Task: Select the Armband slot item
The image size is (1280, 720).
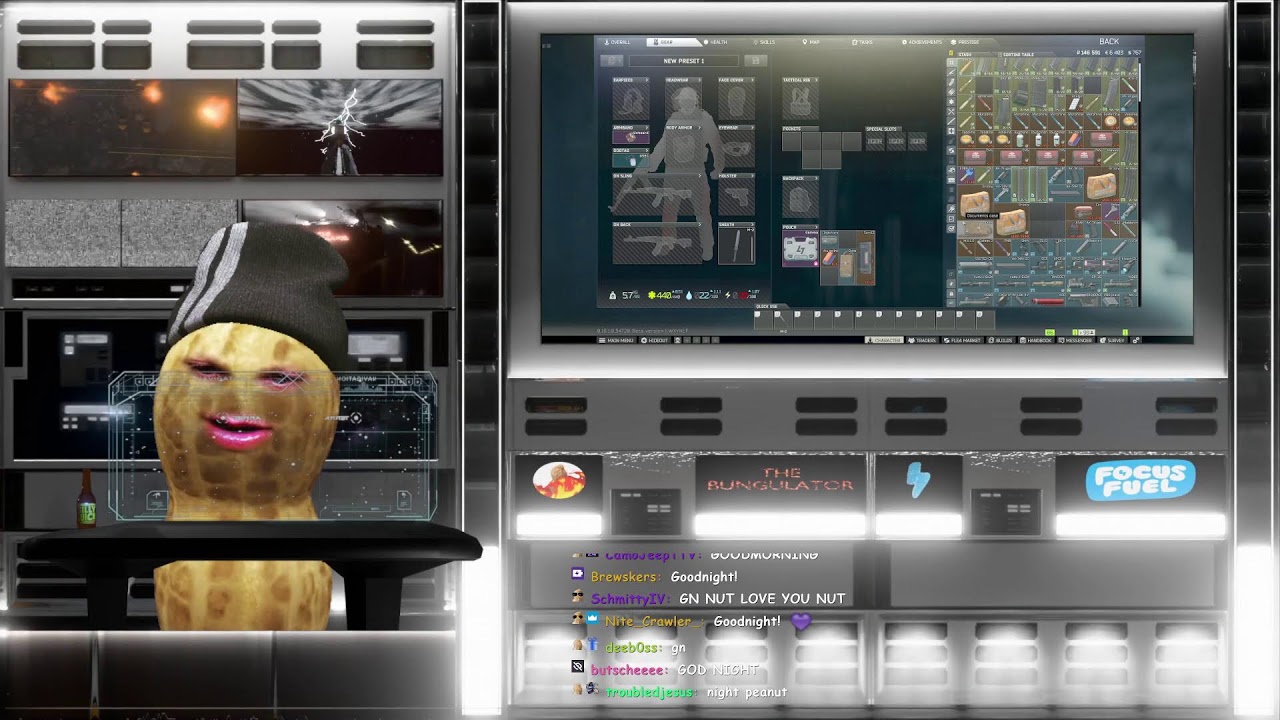Action: [x=631, y=136]
